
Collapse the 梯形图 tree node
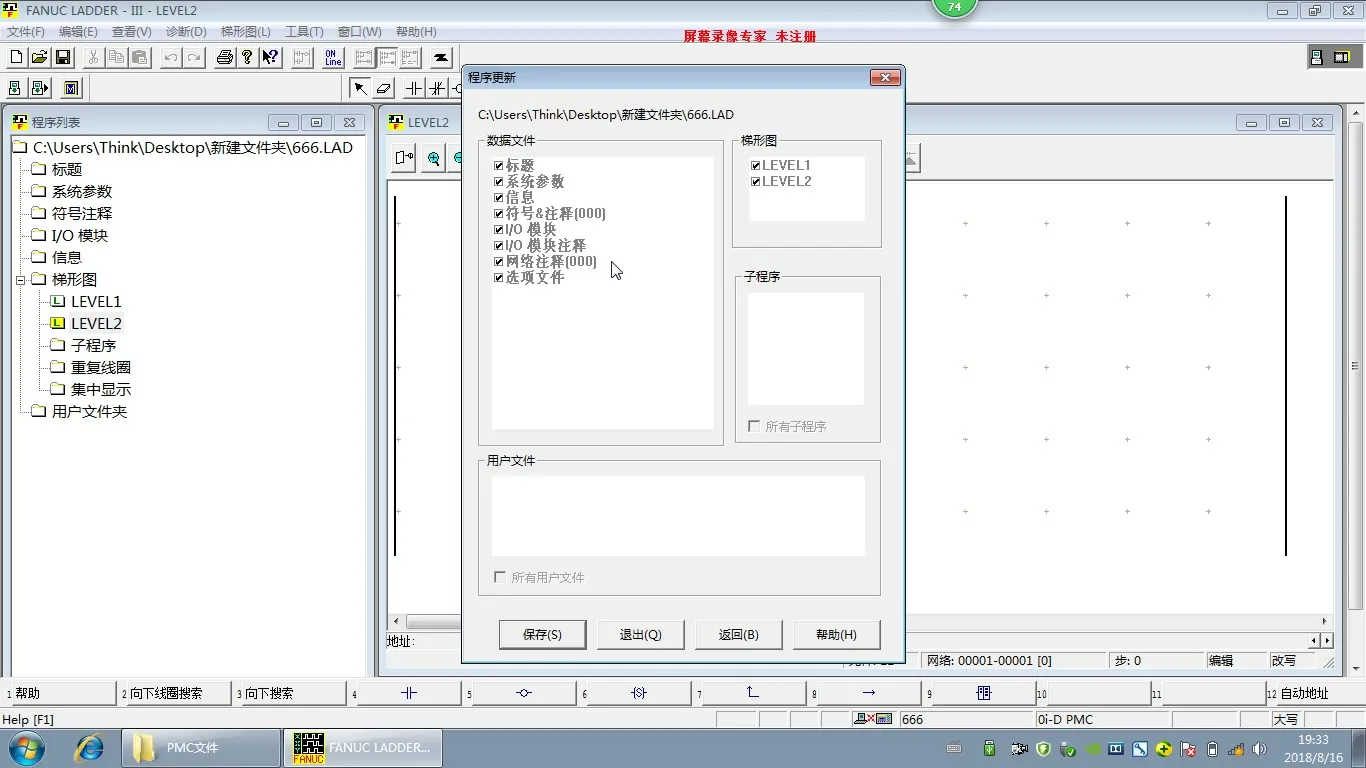20,280
